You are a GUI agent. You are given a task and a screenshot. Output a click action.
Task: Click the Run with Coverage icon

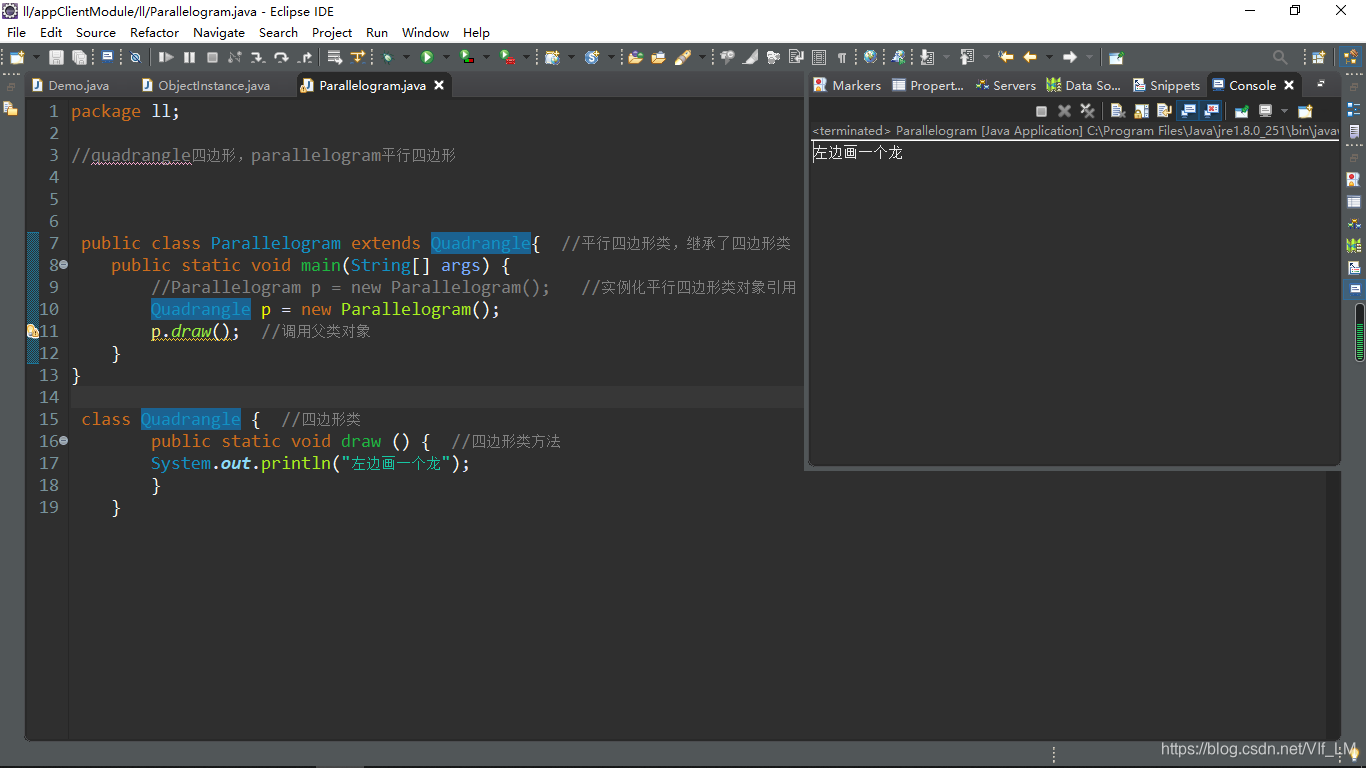tap(467, 57)
